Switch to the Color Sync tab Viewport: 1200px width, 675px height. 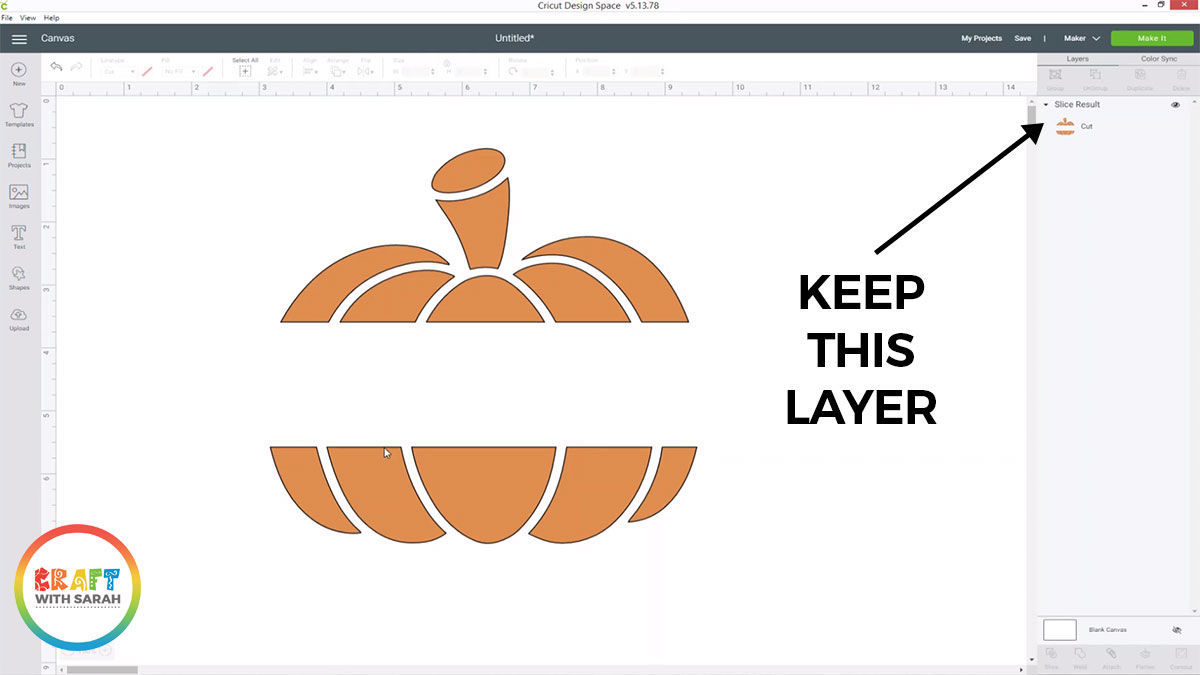point(1159,59)
